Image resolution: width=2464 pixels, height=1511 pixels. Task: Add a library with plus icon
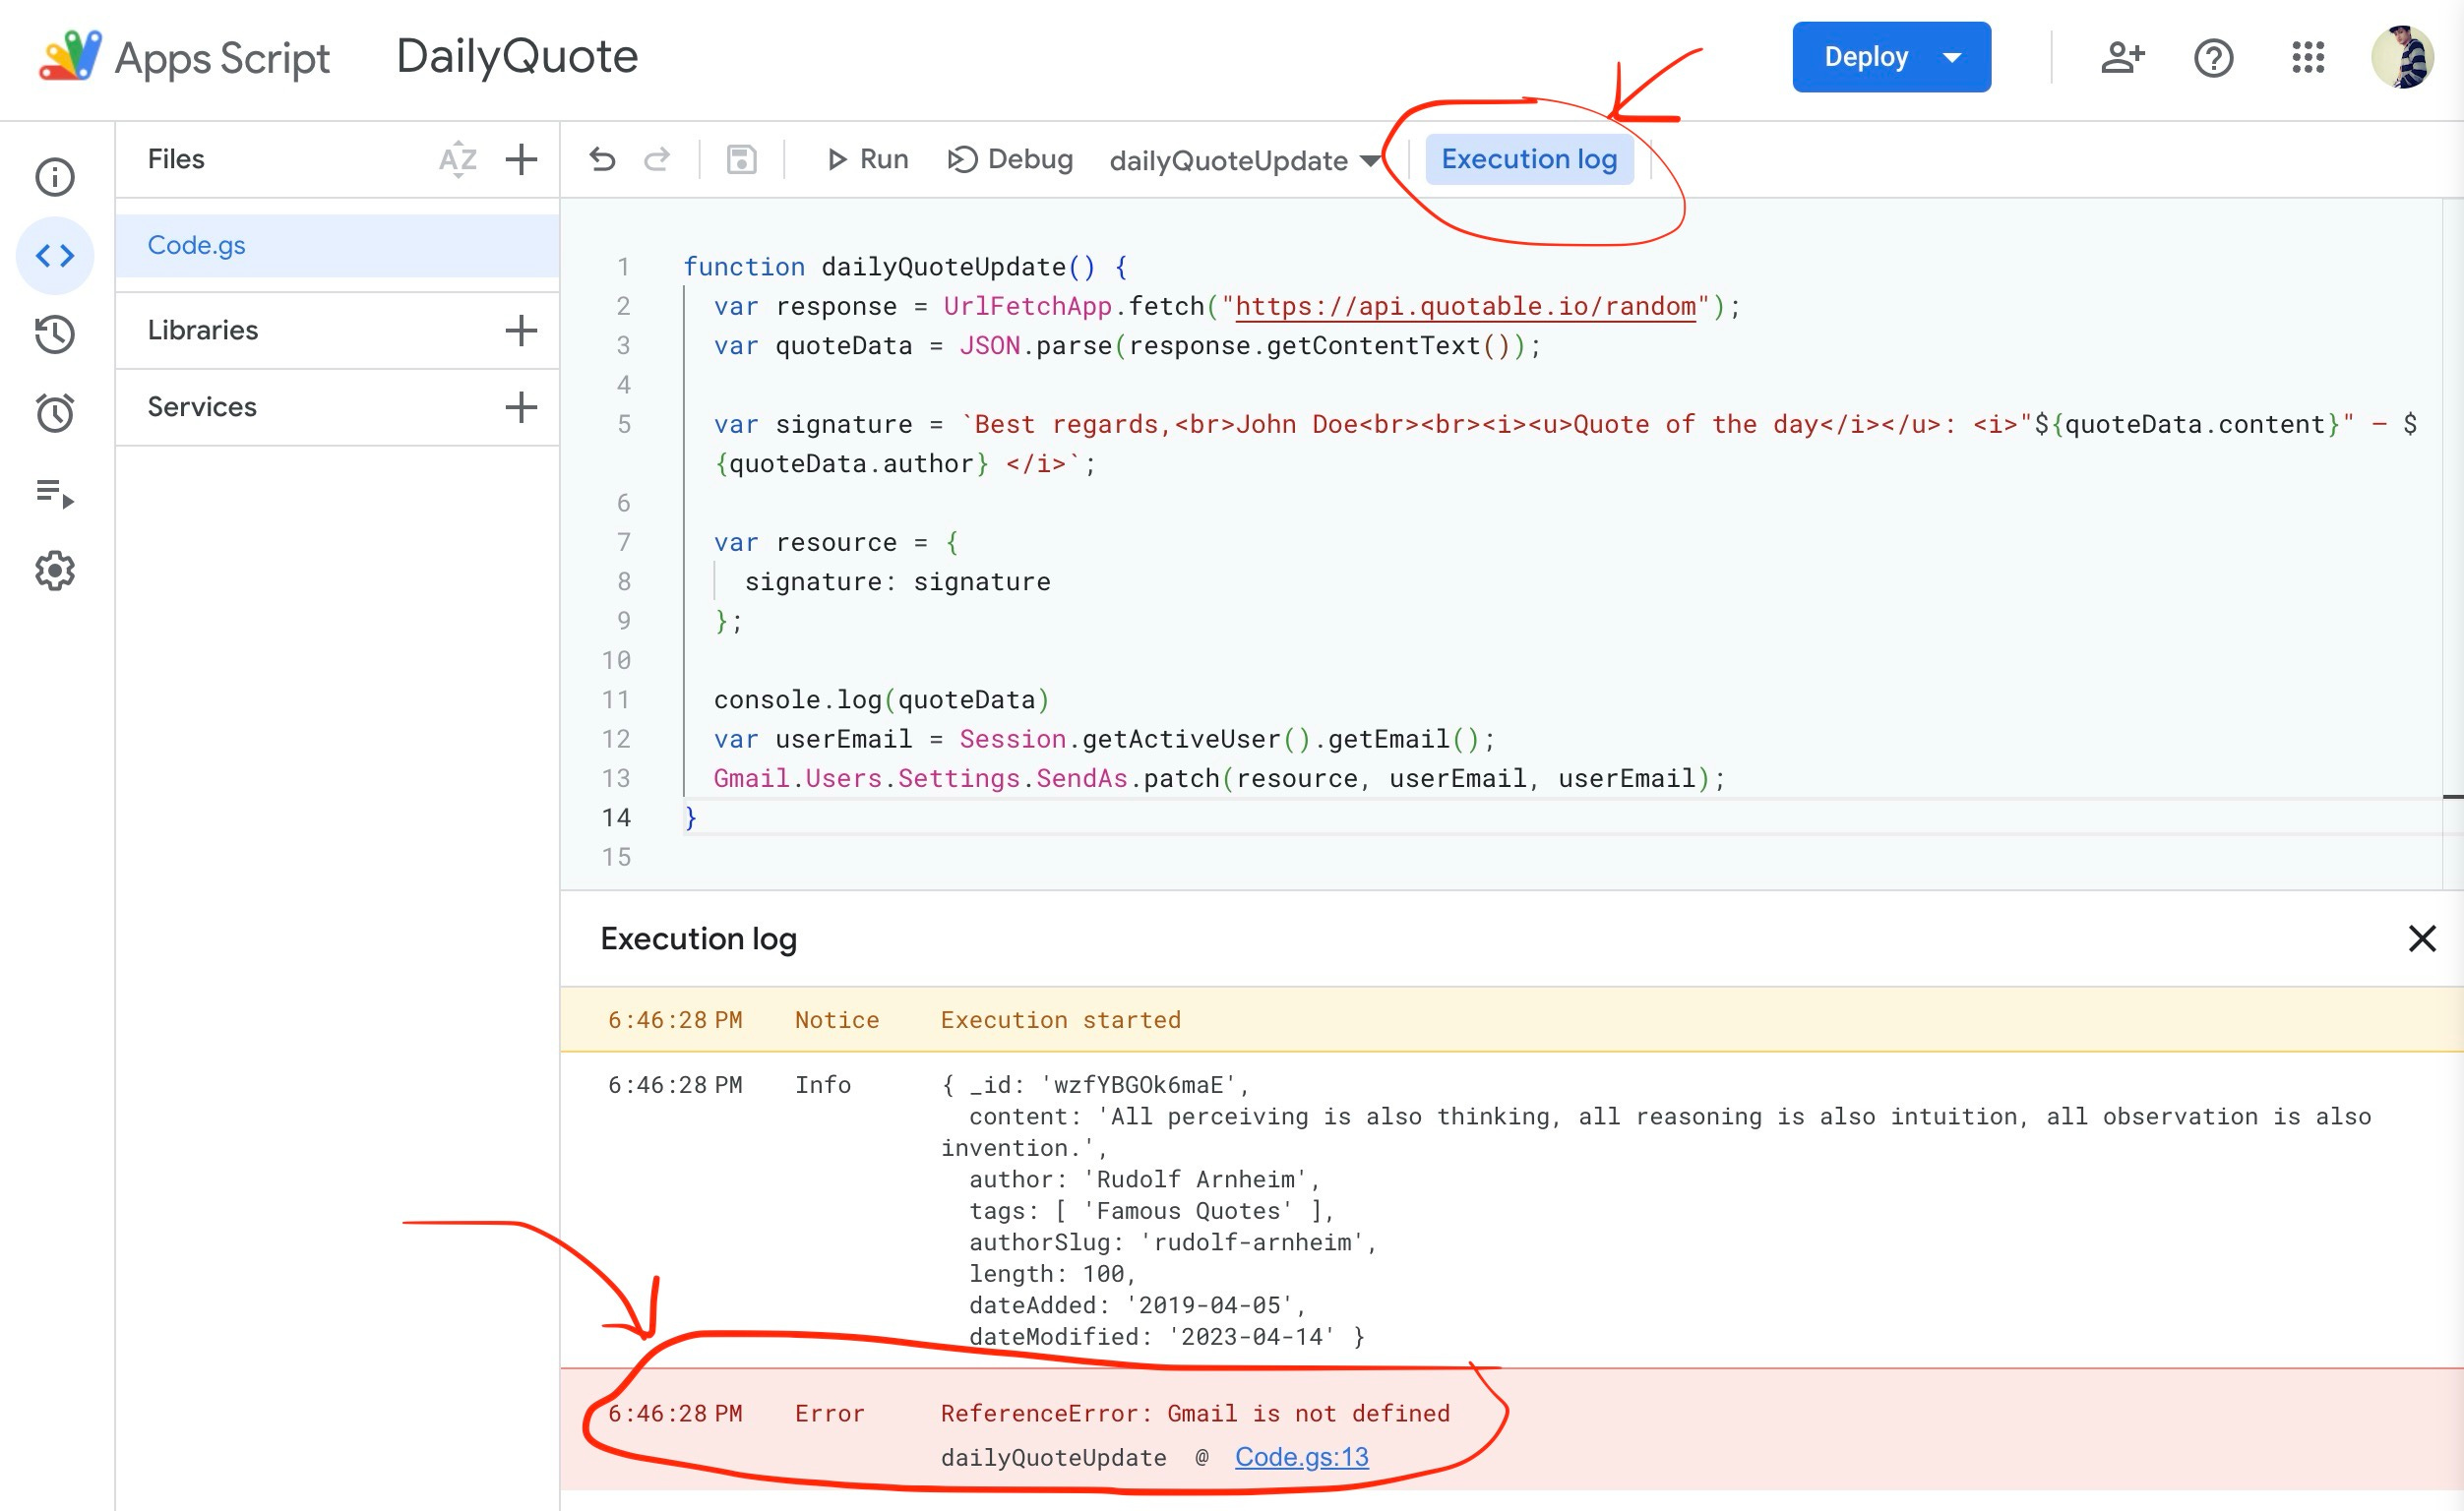point(521,330)
